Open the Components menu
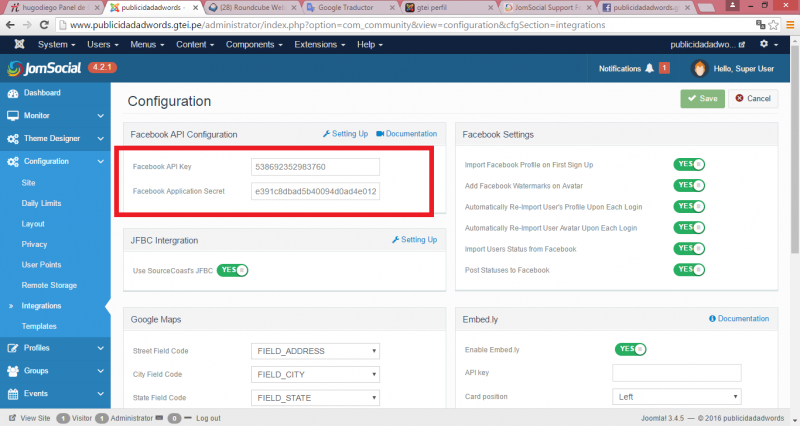This screenshot has height=426, width=800. 254,44
